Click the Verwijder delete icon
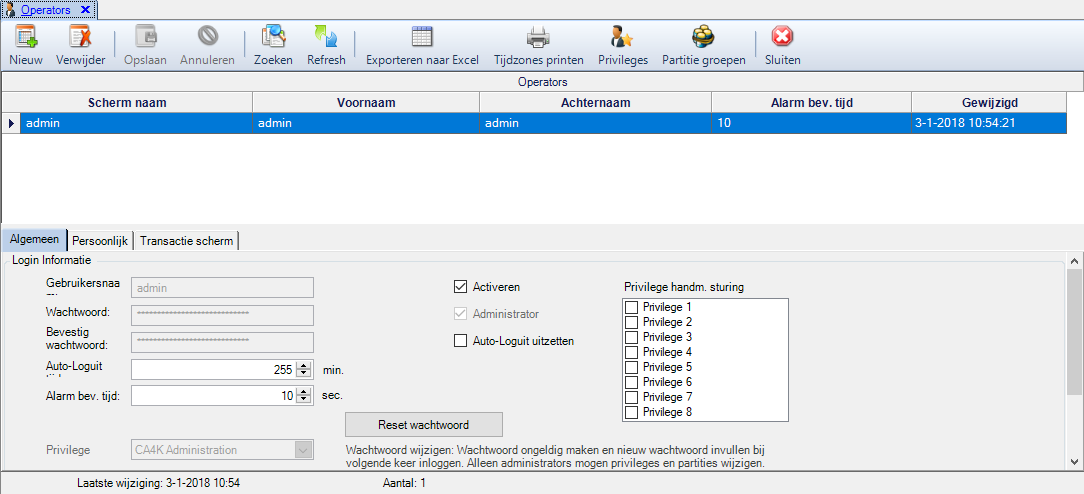 coord(80,36)
